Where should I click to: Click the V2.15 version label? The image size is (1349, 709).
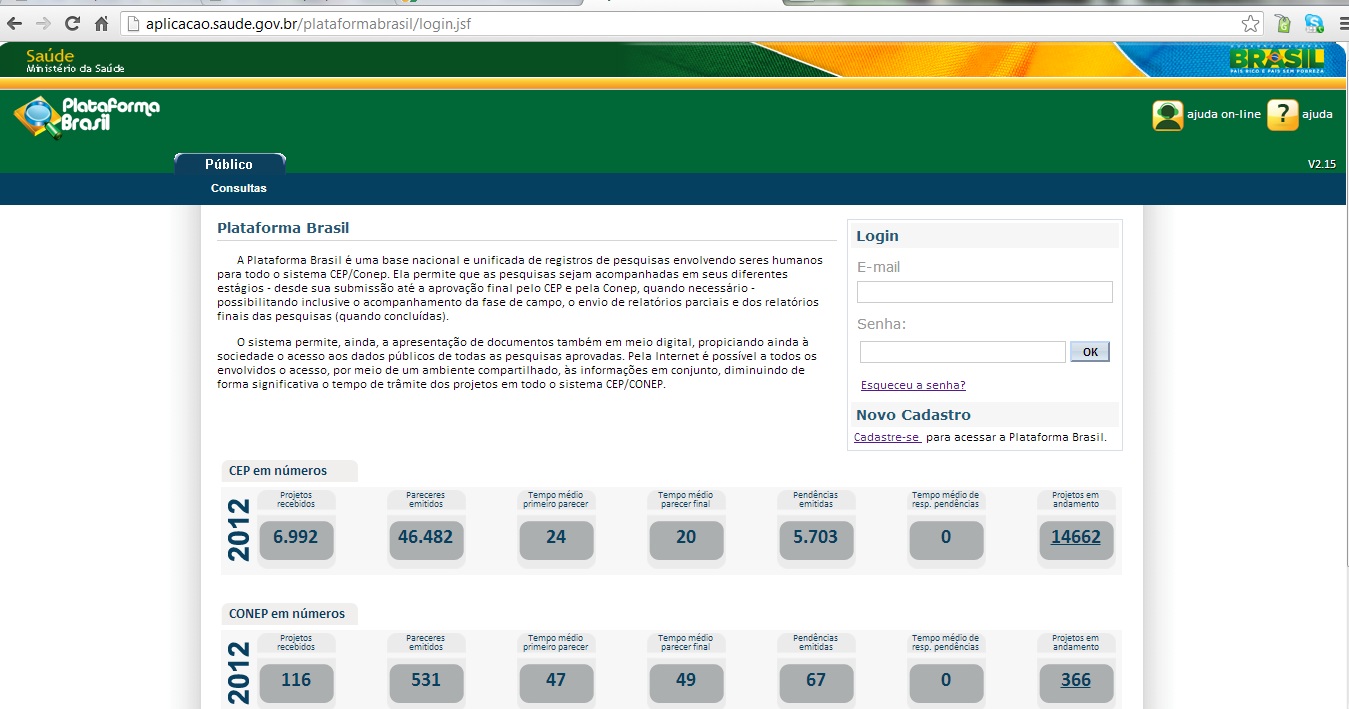pyautogui.click(x=1321, y=164)
